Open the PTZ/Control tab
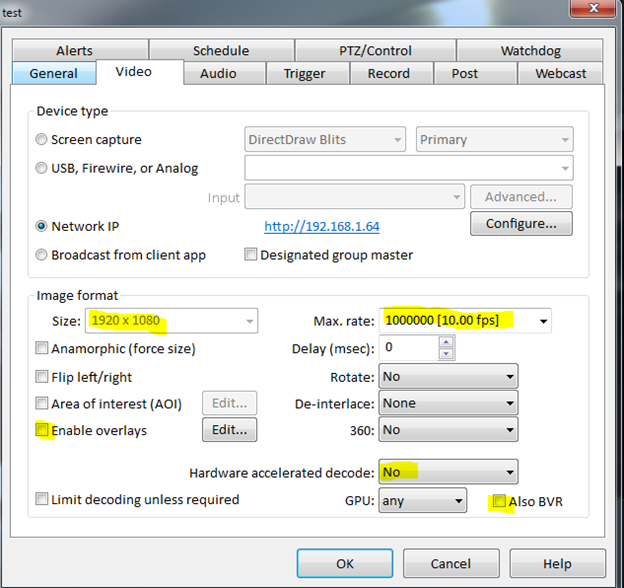624x588 pixels. [x=374, y=51]
